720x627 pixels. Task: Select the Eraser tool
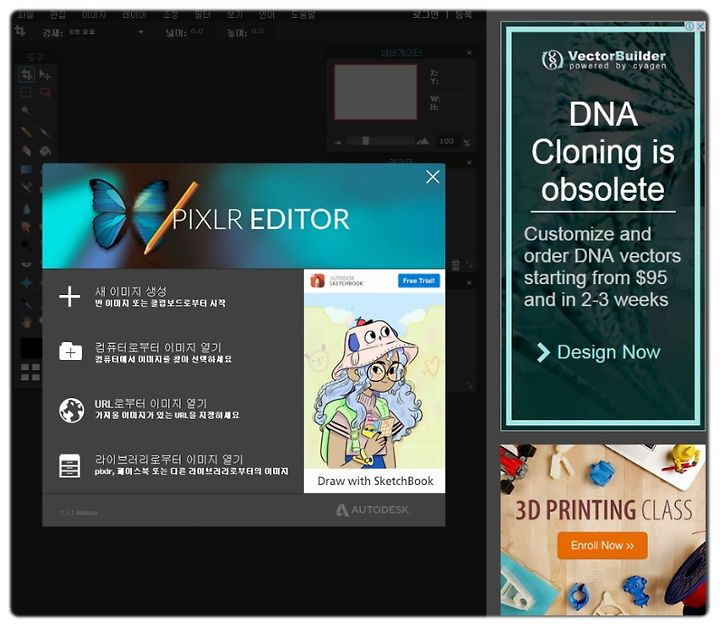click(x=26, y=151)
